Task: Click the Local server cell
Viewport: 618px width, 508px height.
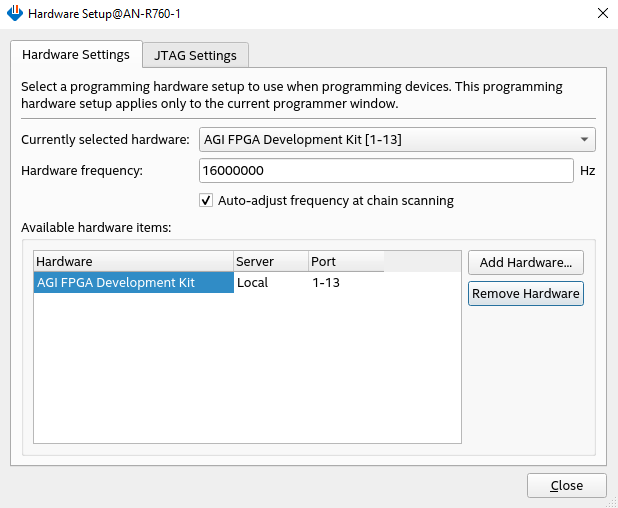Action: [253, 283]
